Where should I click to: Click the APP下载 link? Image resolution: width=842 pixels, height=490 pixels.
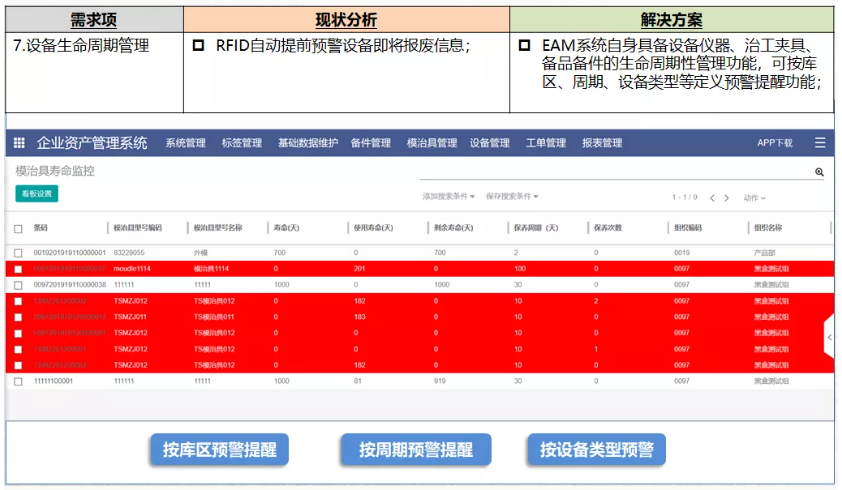pos(775,143)
